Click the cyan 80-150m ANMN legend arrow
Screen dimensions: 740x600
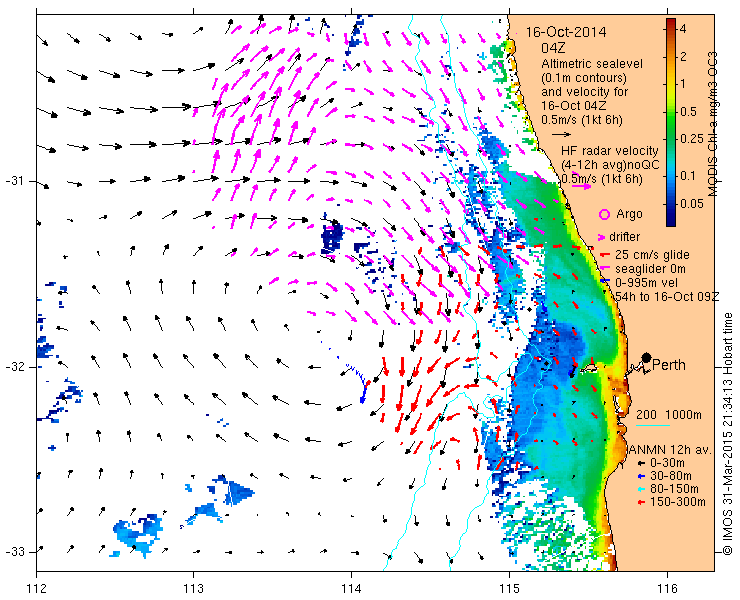coord(641,489)
